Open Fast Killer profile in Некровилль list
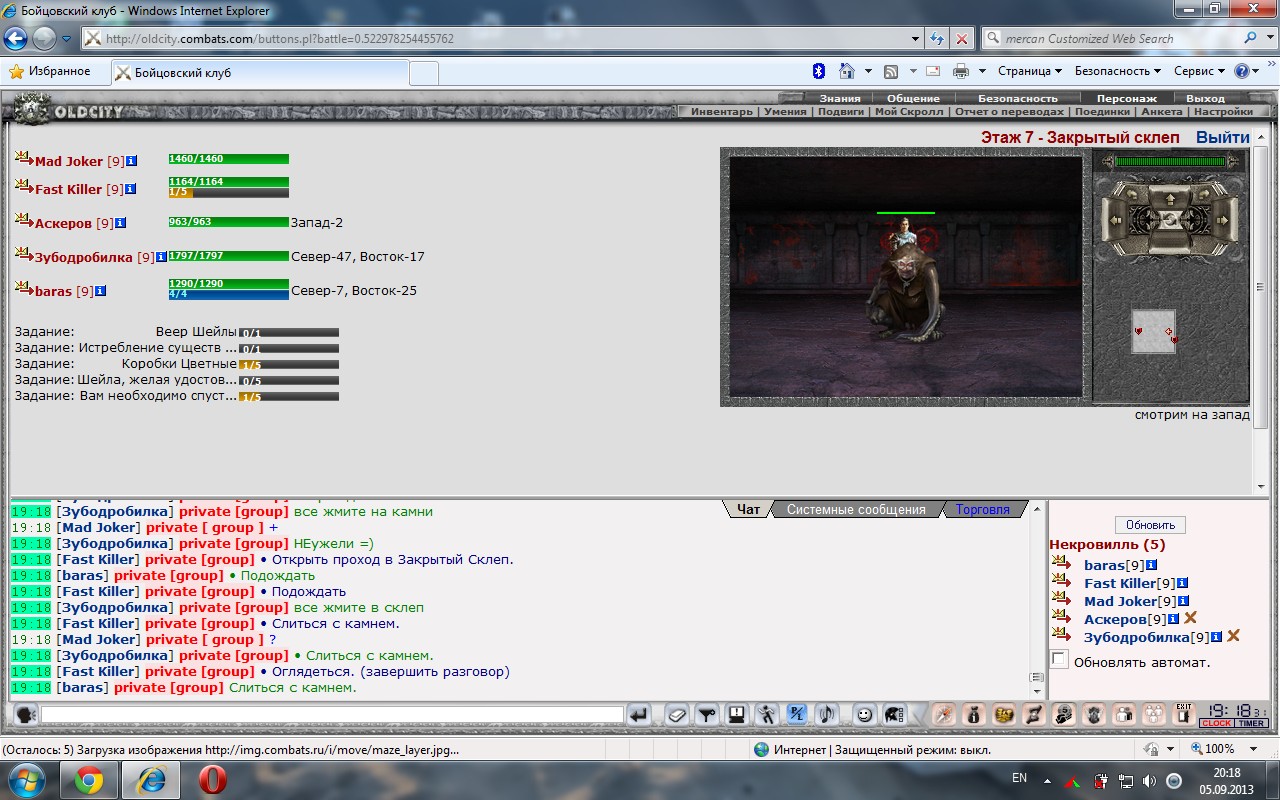 point(1120,583)
